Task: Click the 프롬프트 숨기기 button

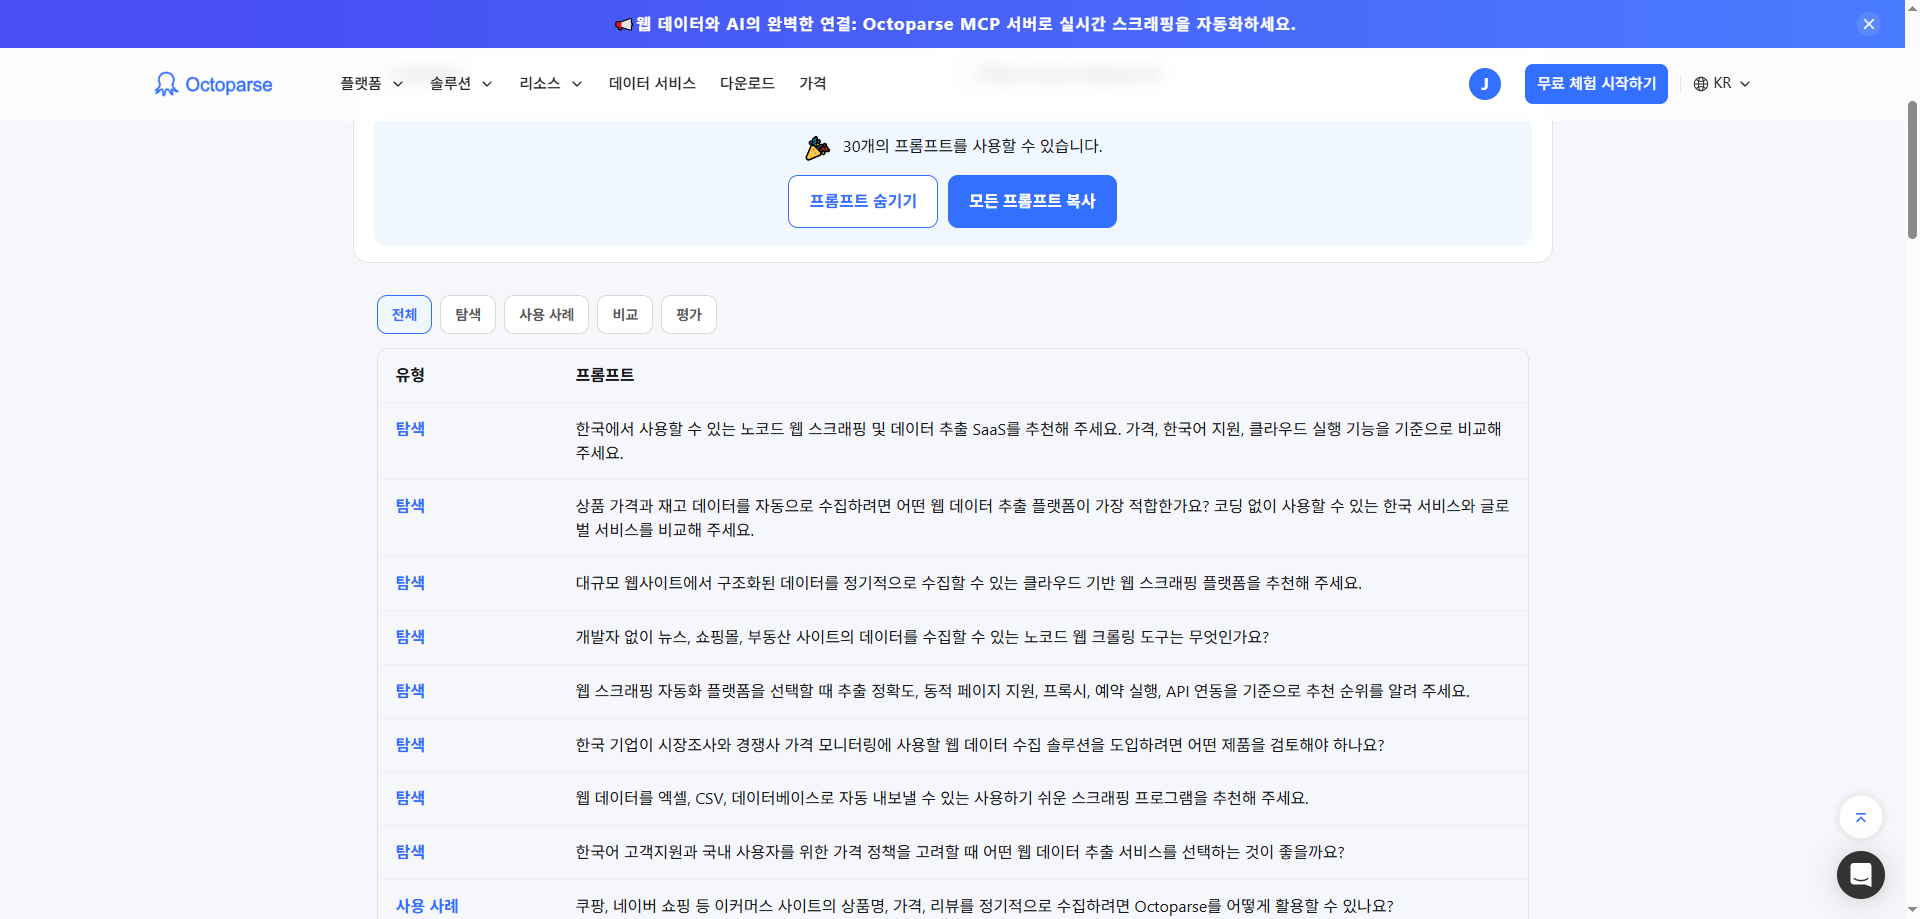Action: click(863, 201)
